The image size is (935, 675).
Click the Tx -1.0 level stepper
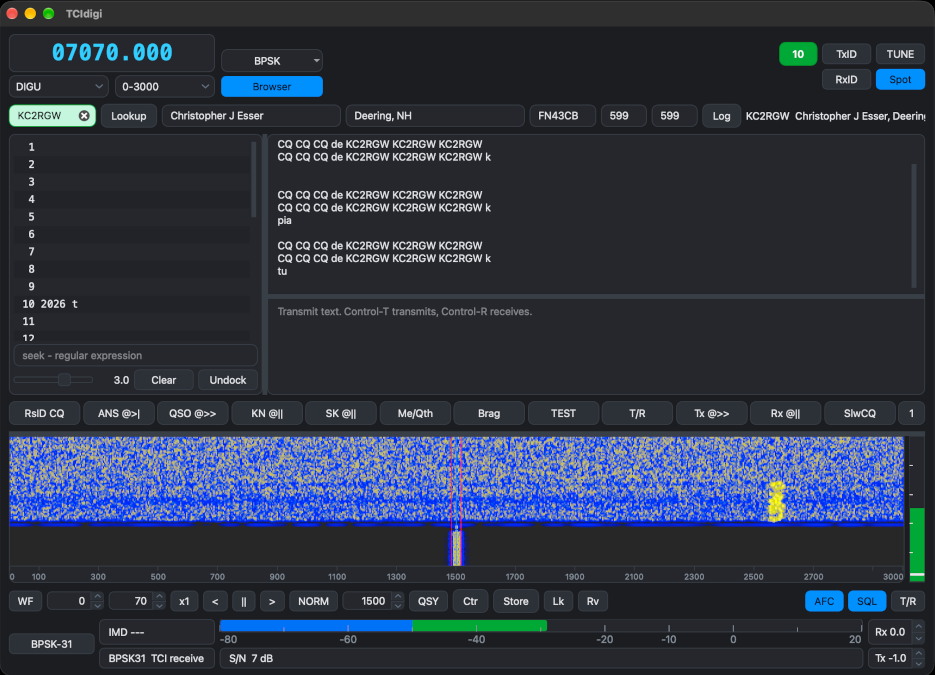[x=896, y=658]
